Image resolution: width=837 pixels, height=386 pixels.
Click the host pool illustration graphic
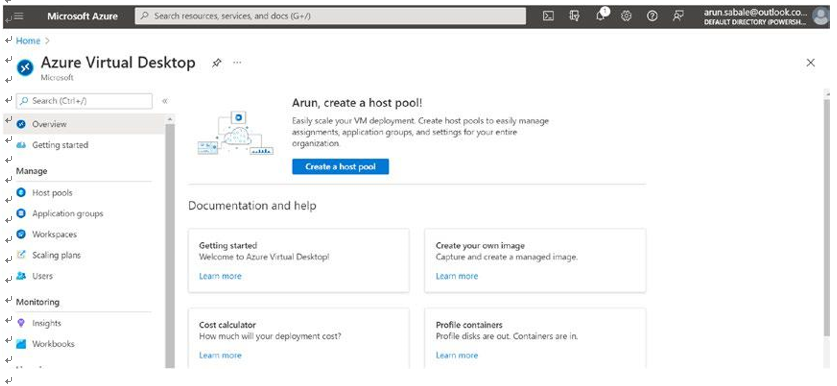pos(235,134)
